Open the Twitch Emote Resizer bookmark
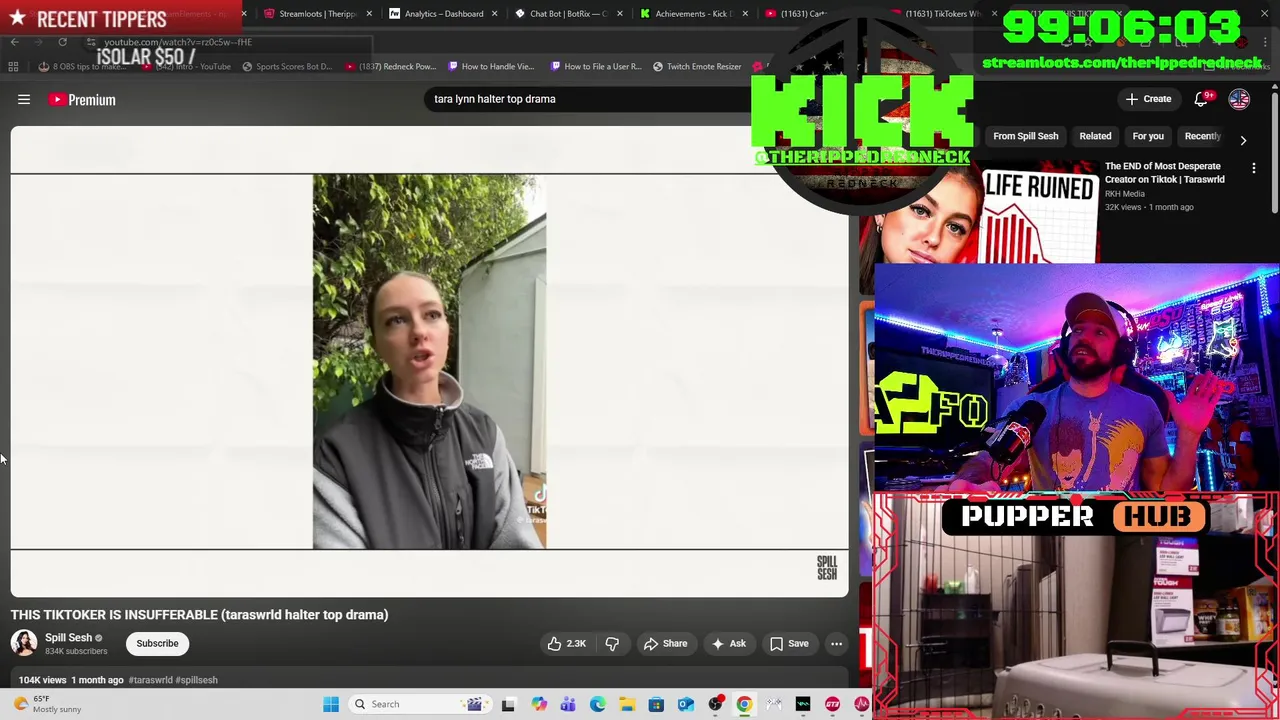This screenshot has height=720, width=1280. pyautogui.click(x=697, y=66)
